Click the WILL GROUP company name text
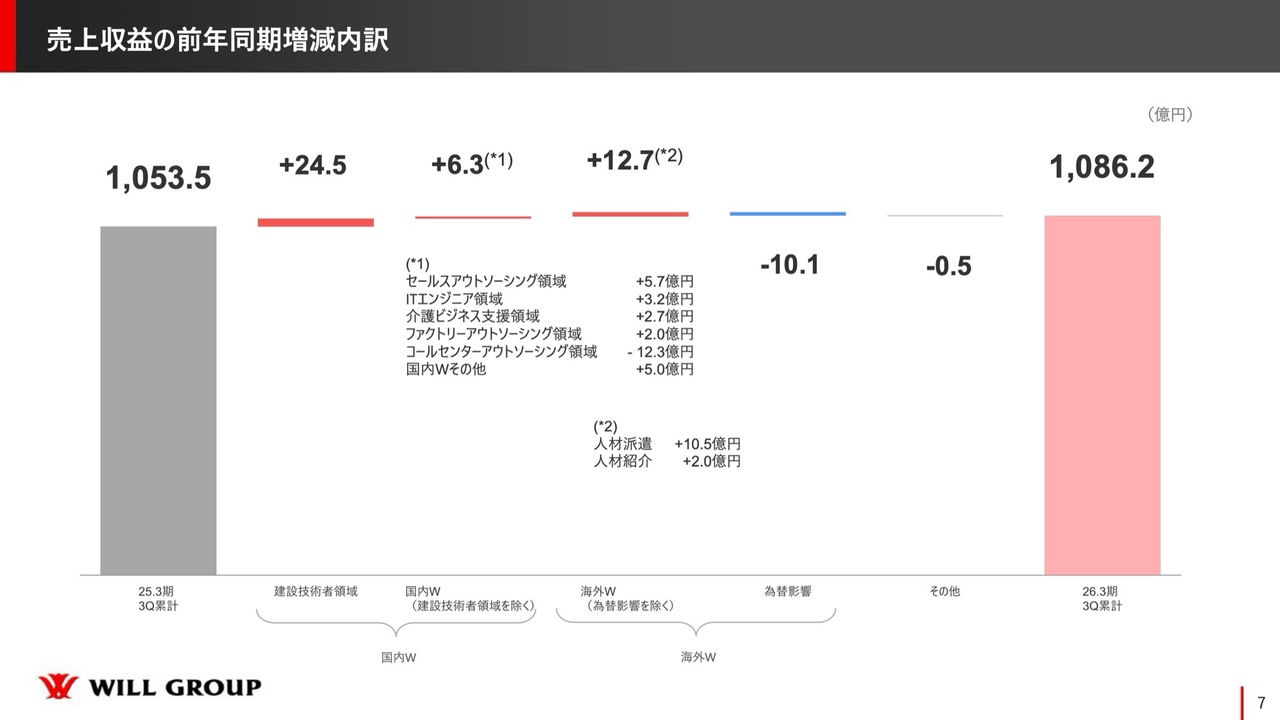The image size is (1280, 720). (175, 688)
